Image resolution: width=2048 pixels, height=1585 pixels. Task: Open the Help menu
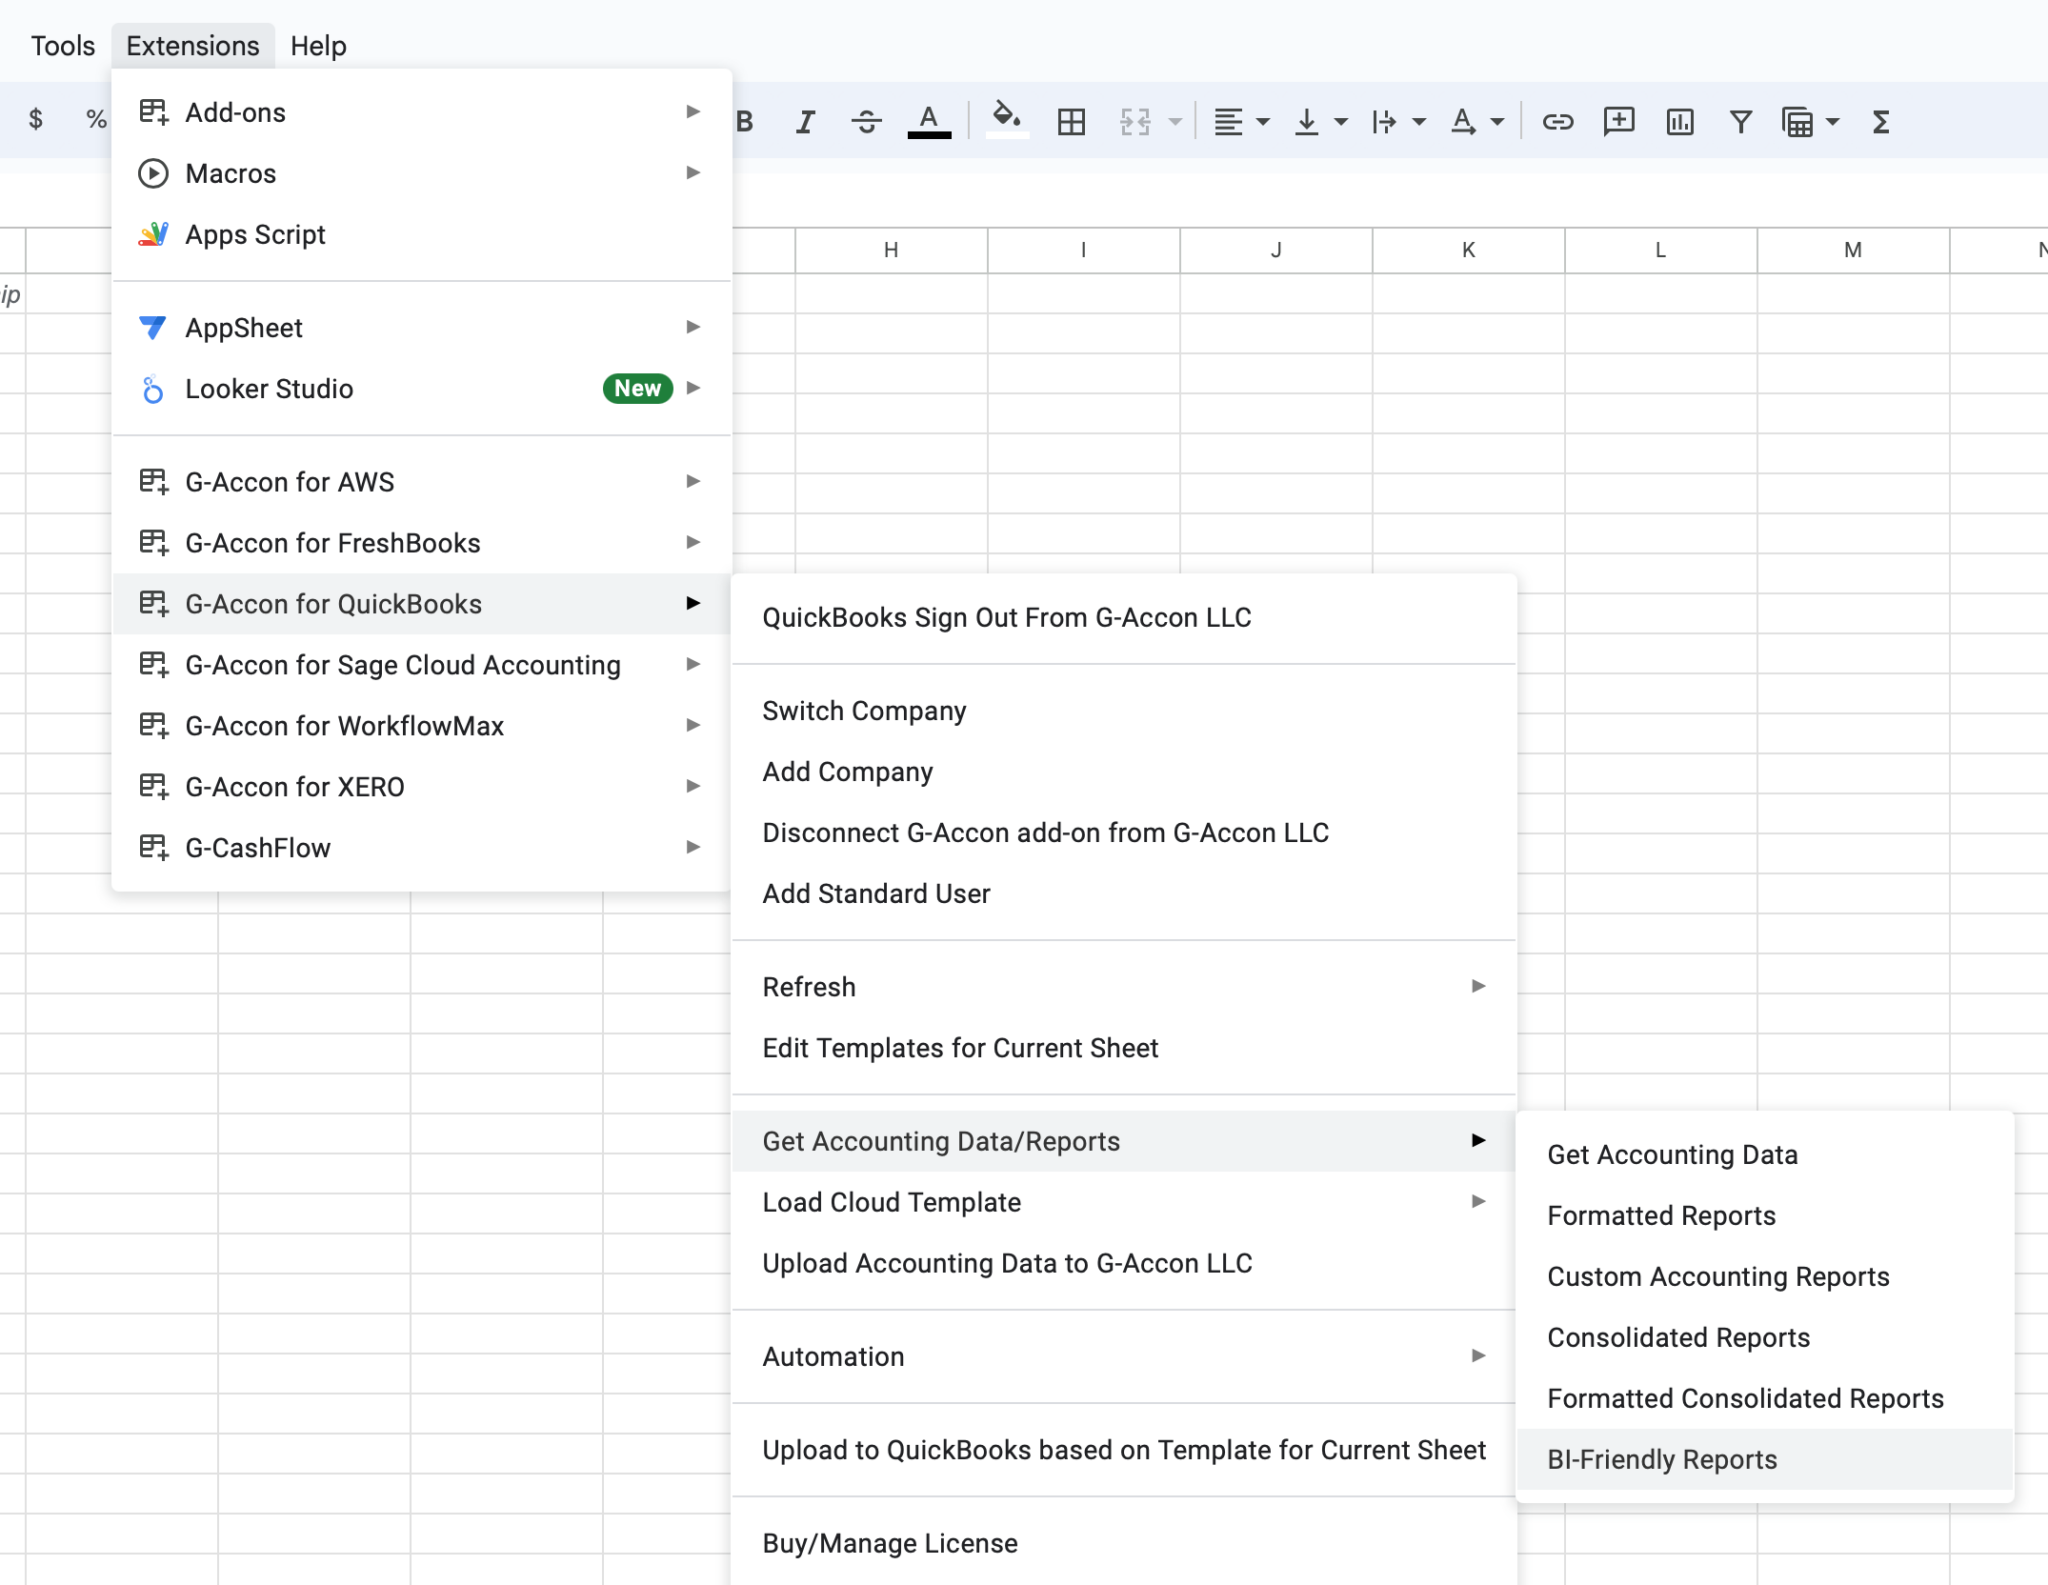[318, 46]
